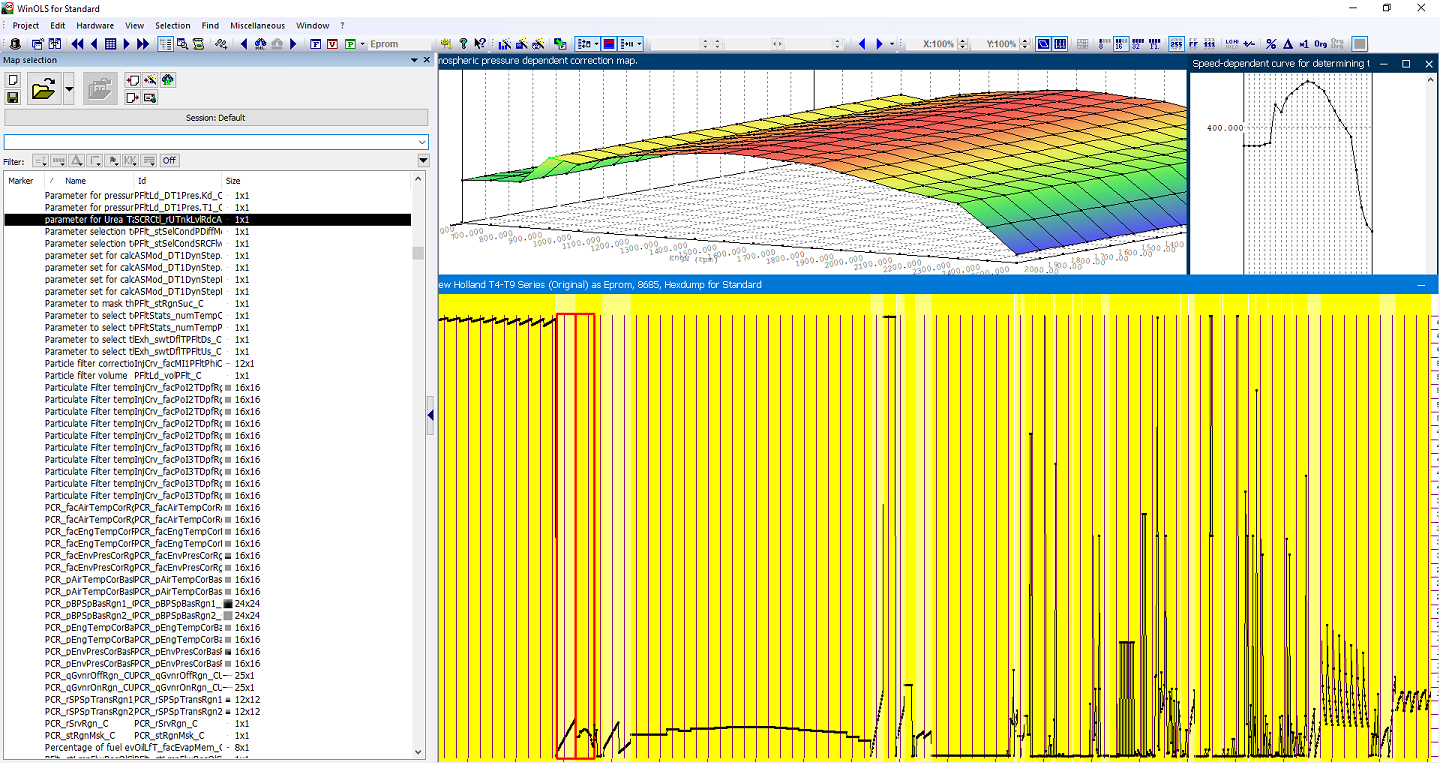Select the PCR_rSrvRgn_C list row
The height and width of the screenshot is (763, 1440).
208,723
